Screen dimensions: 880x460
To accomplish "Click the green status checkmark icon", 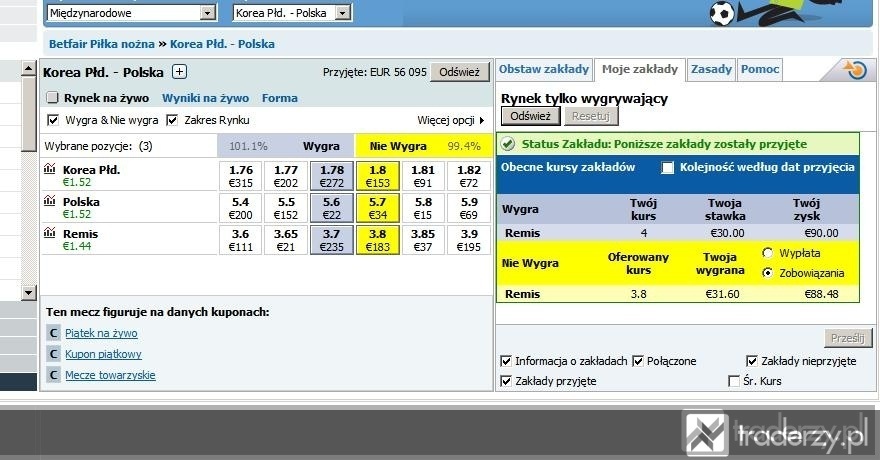I will coord(508,144).
